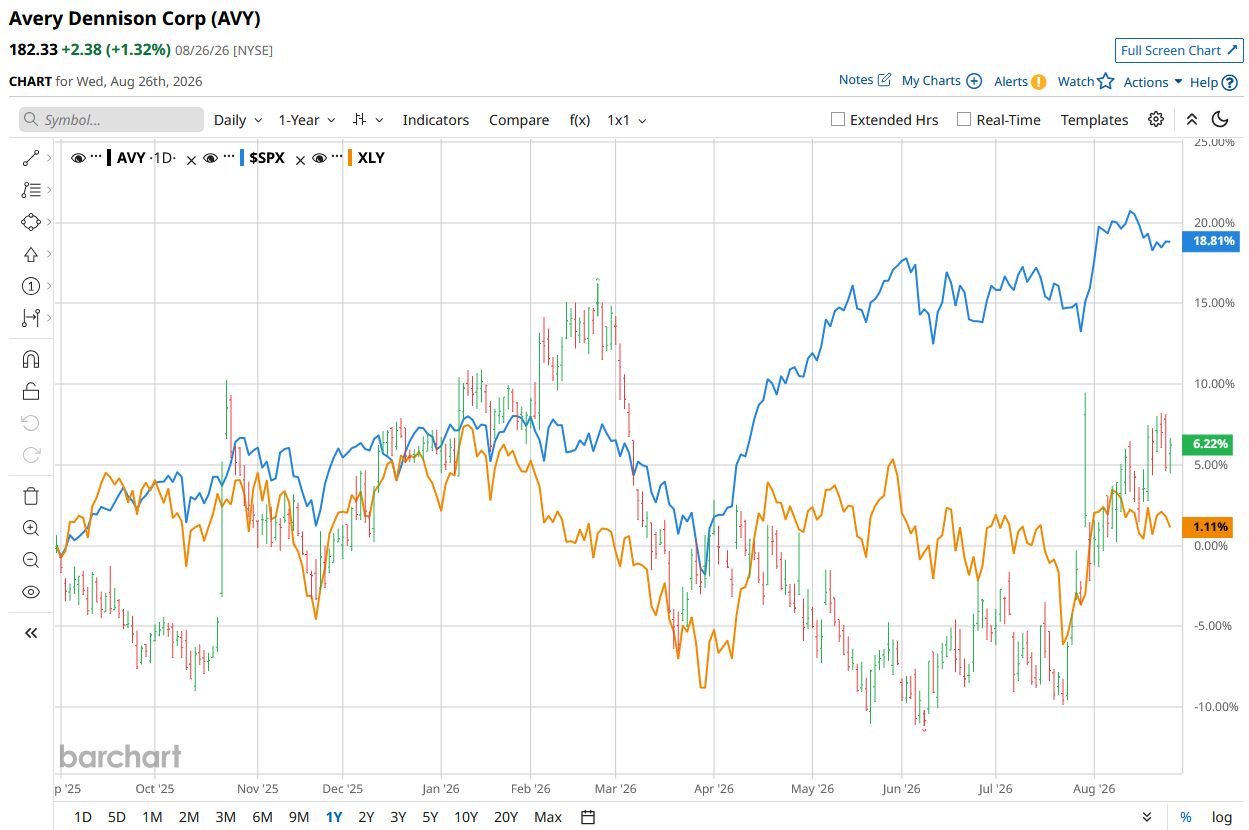
Task: Hide the XLY series eye icon
Action: (x=319, y=158)
